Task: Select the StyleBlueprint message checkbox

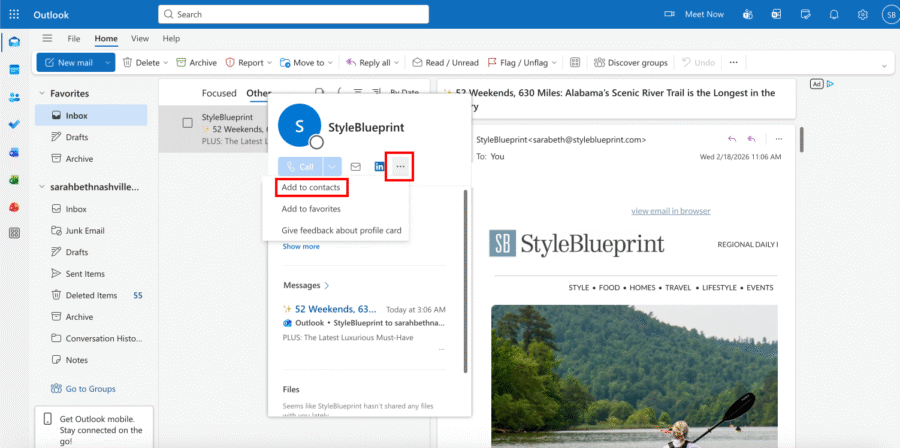Action: (187, 123)
